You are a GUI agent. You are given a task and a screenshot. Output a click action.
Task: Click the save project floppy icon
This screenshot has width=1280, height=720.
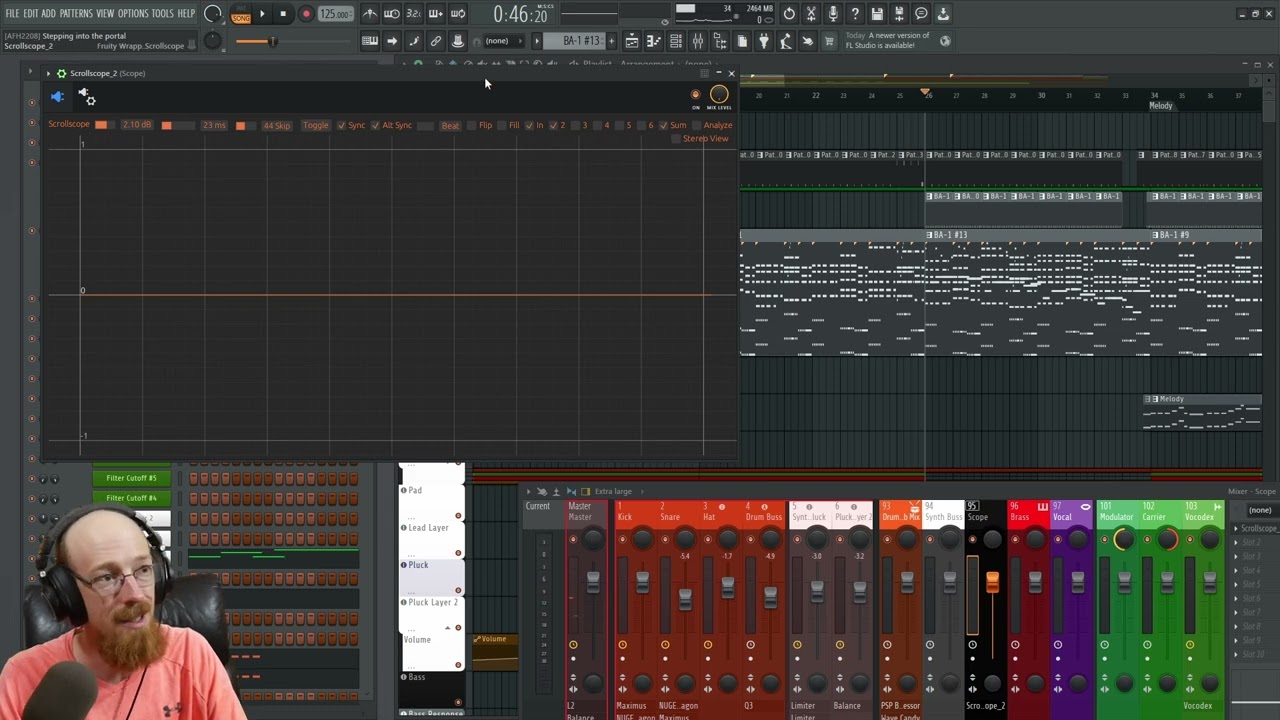point(877,14)
